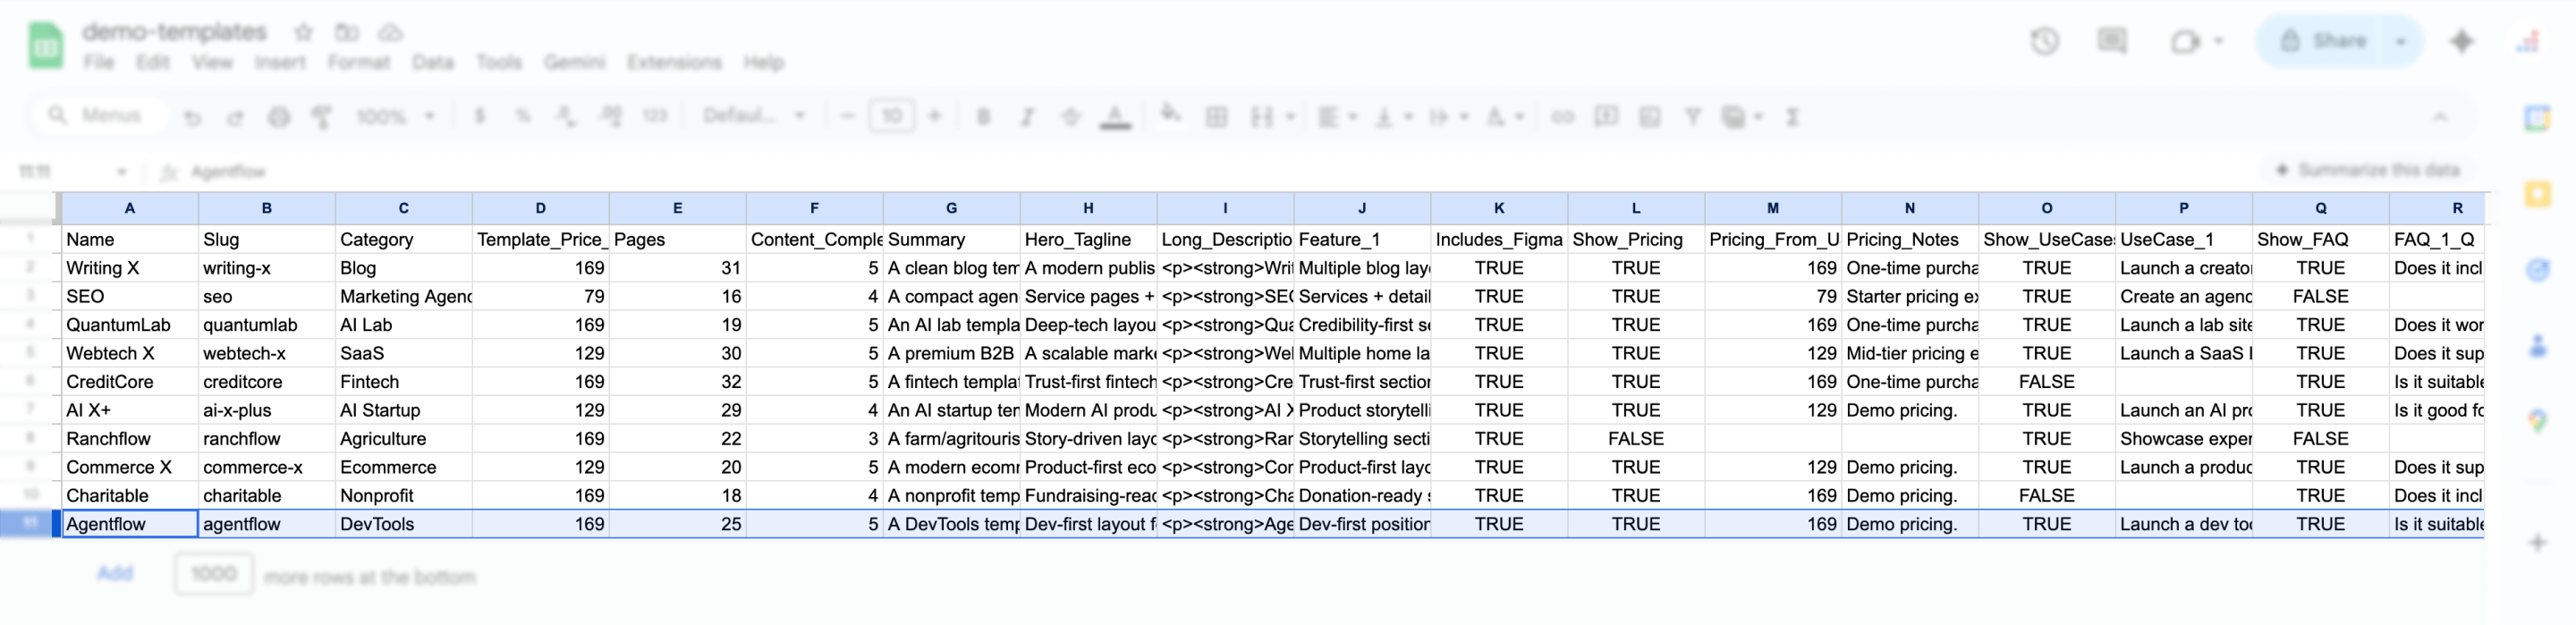Open more number formats (123)

click(654, 116)
